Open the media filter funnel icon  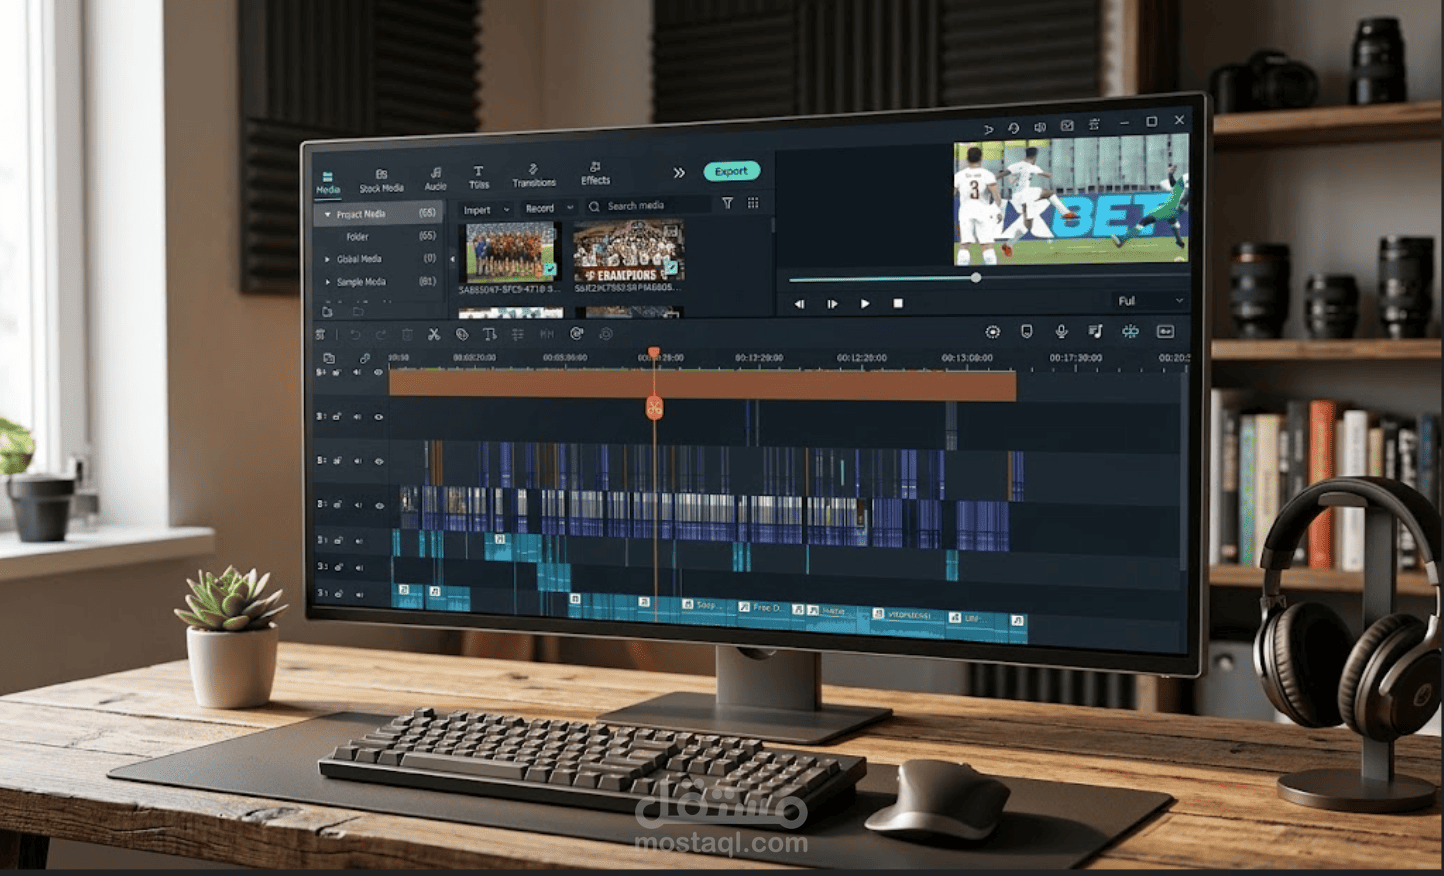[727, 203]
